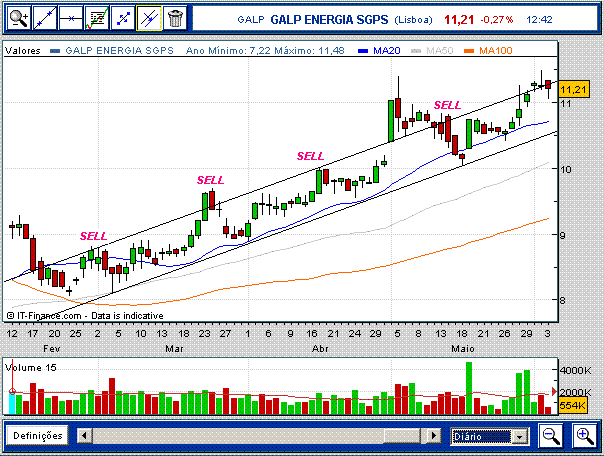This screenshot has width=604, height=456.
Task: Click the 'Abr' month label
Action: [320, 349]
